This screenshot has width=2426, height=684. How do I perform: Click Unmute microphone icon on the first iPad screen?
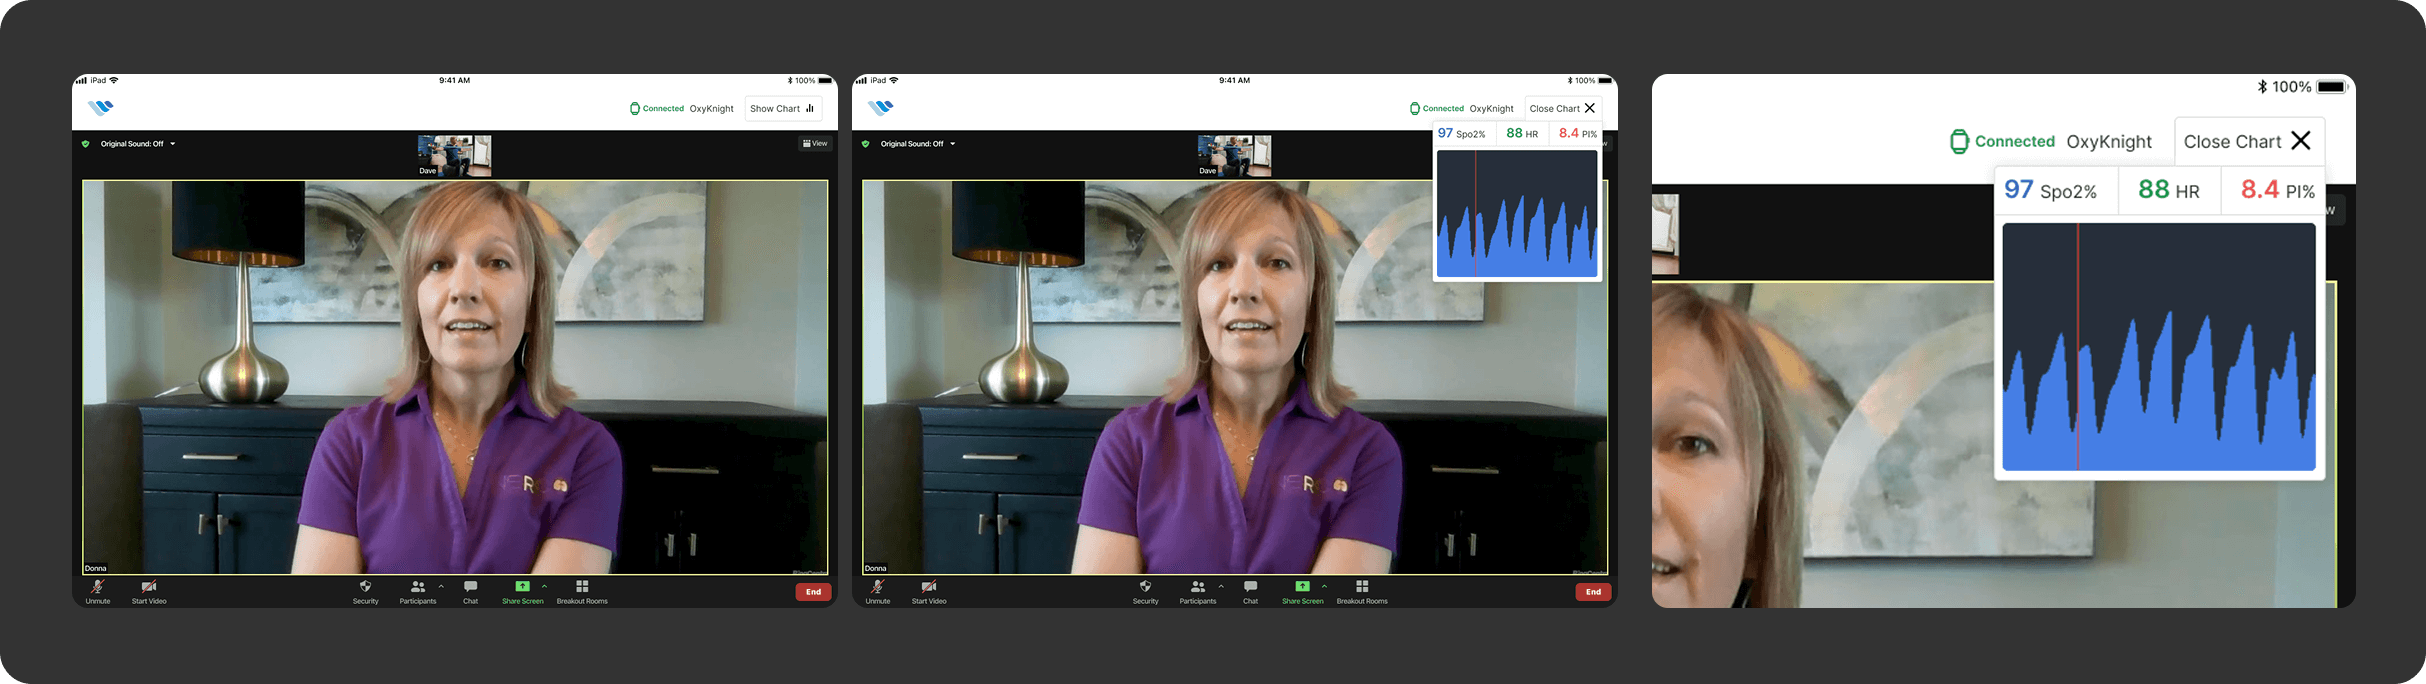(98, 588)
